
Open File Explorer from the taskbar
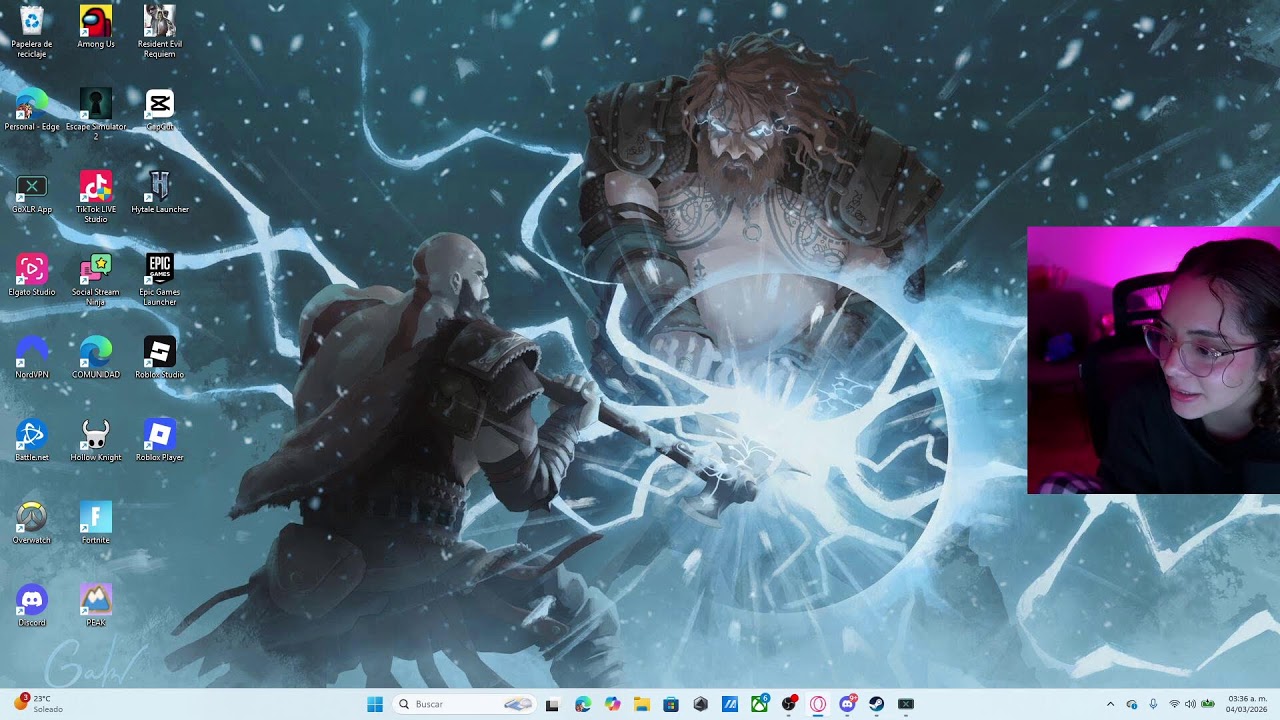[x=641, y=704]
